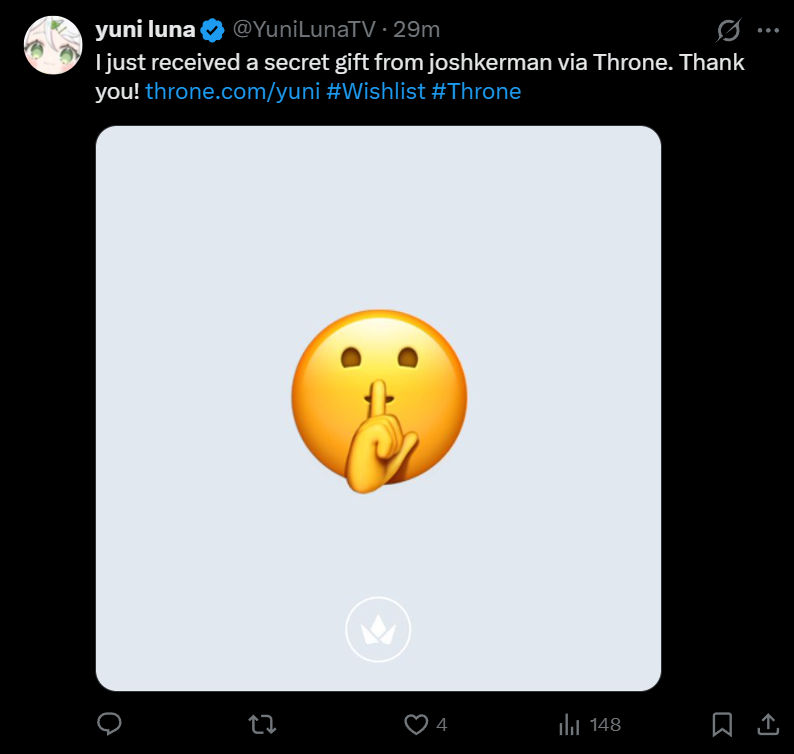The image size is (794, 754).
Task: Click the 148 views count
Action: pos(606,724)
